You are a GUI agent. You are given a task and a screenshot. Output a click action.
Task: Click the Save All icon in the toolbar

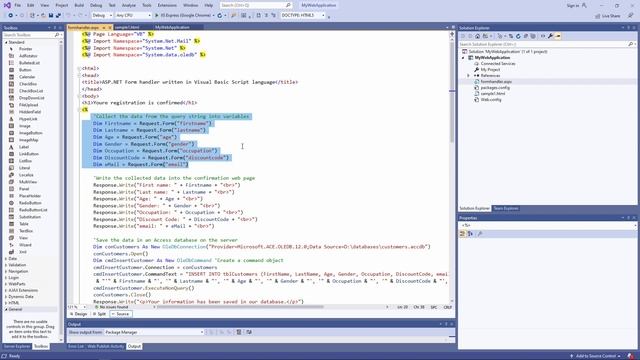click(x=58, y=15)
